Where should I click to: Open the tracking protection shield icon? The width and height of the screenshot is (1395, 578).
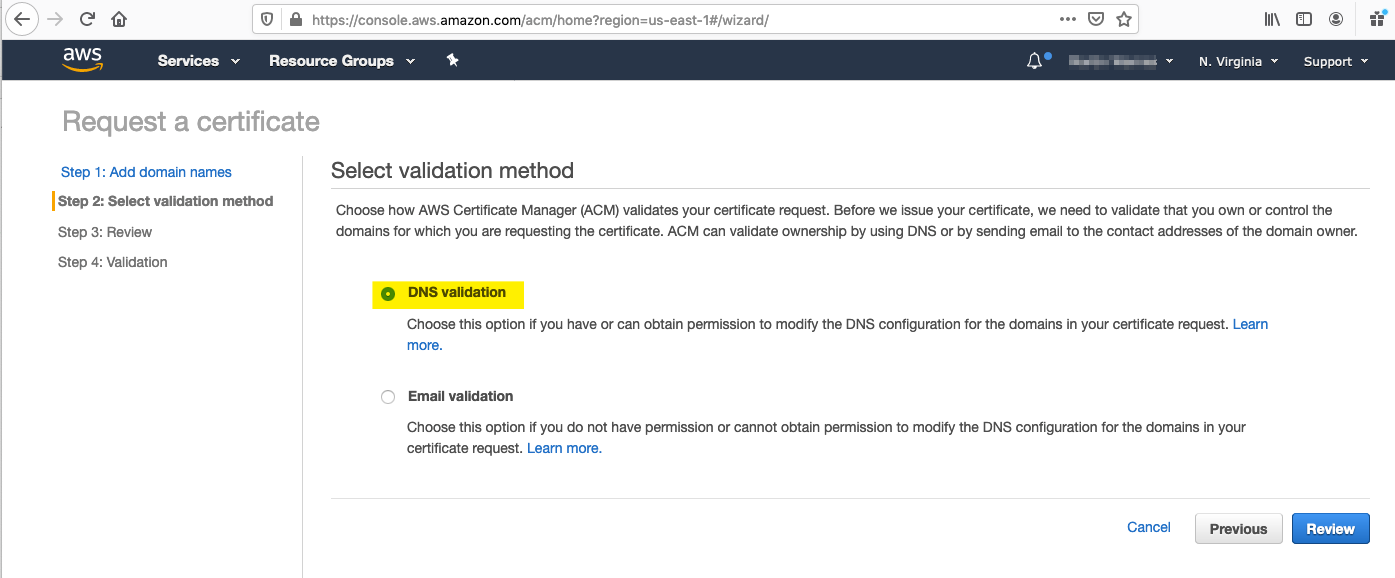point(267,19)
